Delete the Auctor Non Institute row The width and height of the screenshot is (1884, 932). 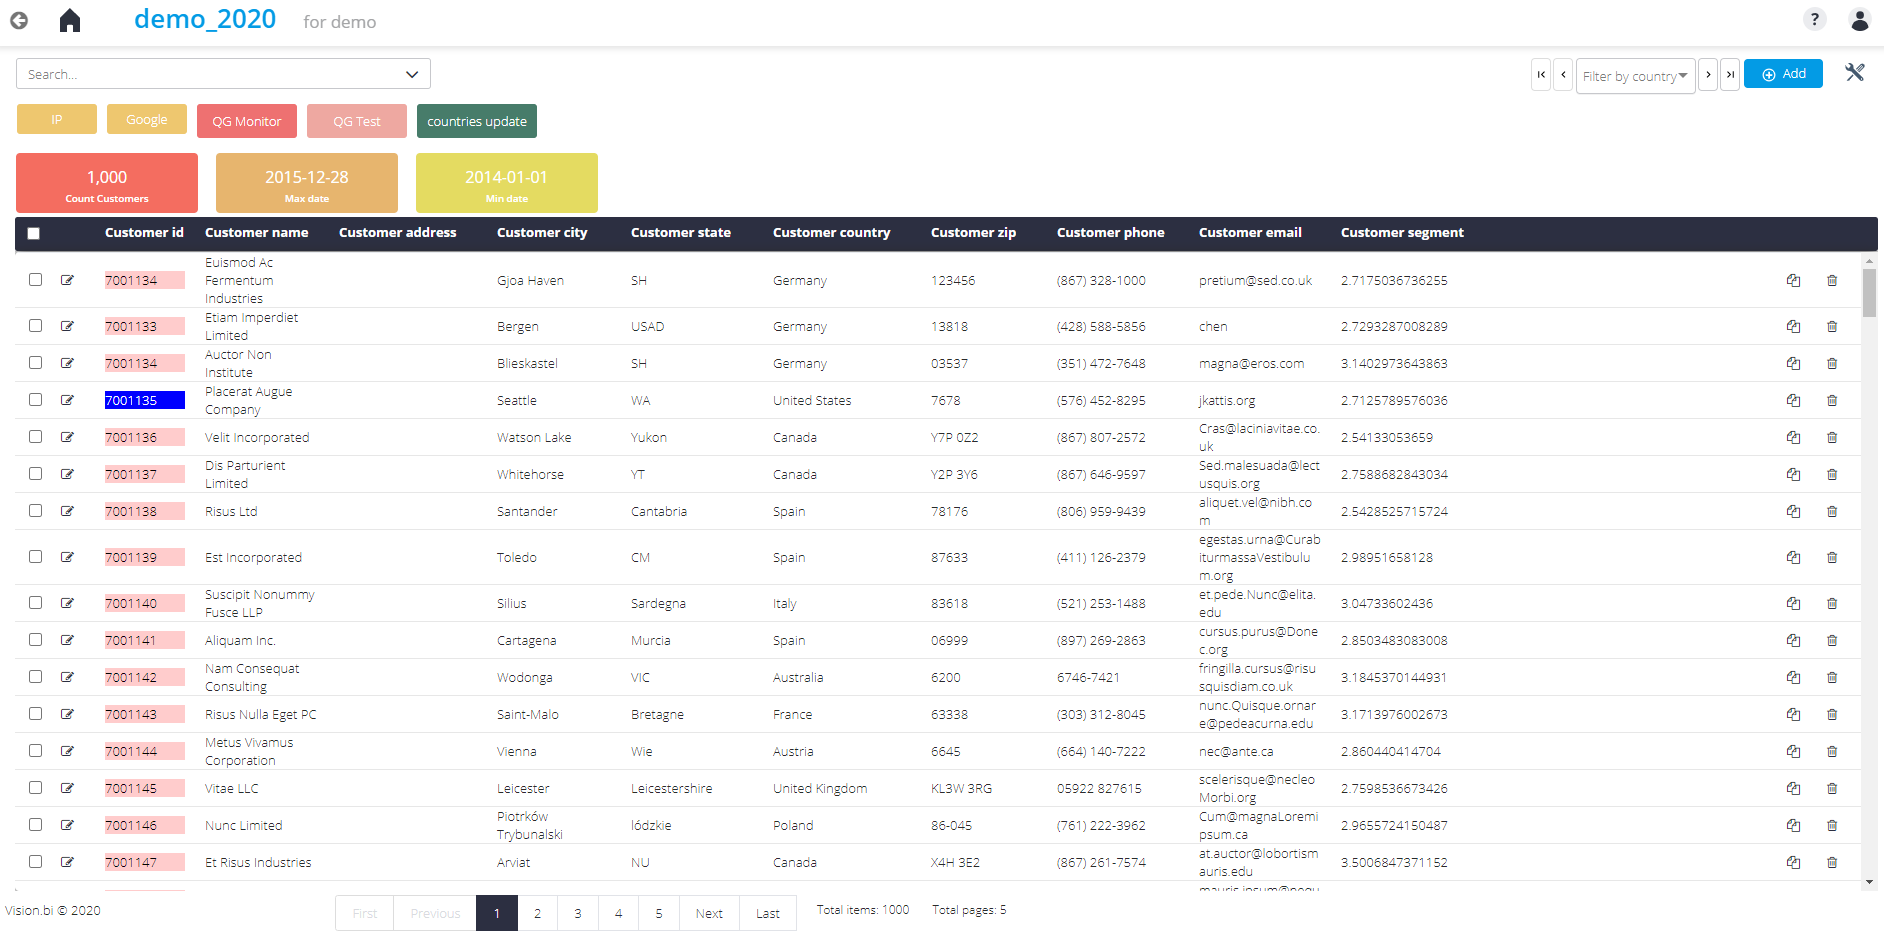coord(1832,363)
